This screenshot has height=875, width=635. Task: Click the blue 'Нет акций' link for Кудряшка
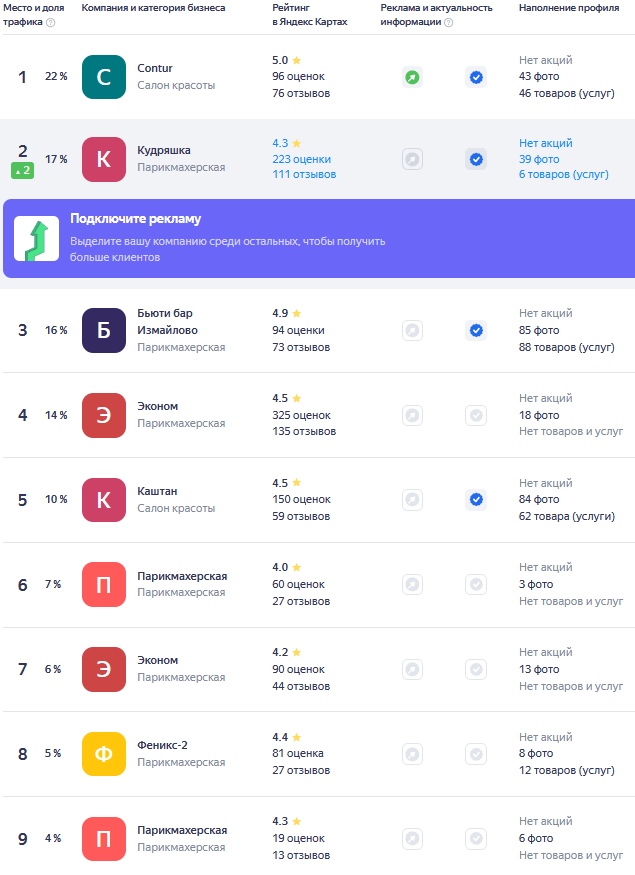coord(546,143)
